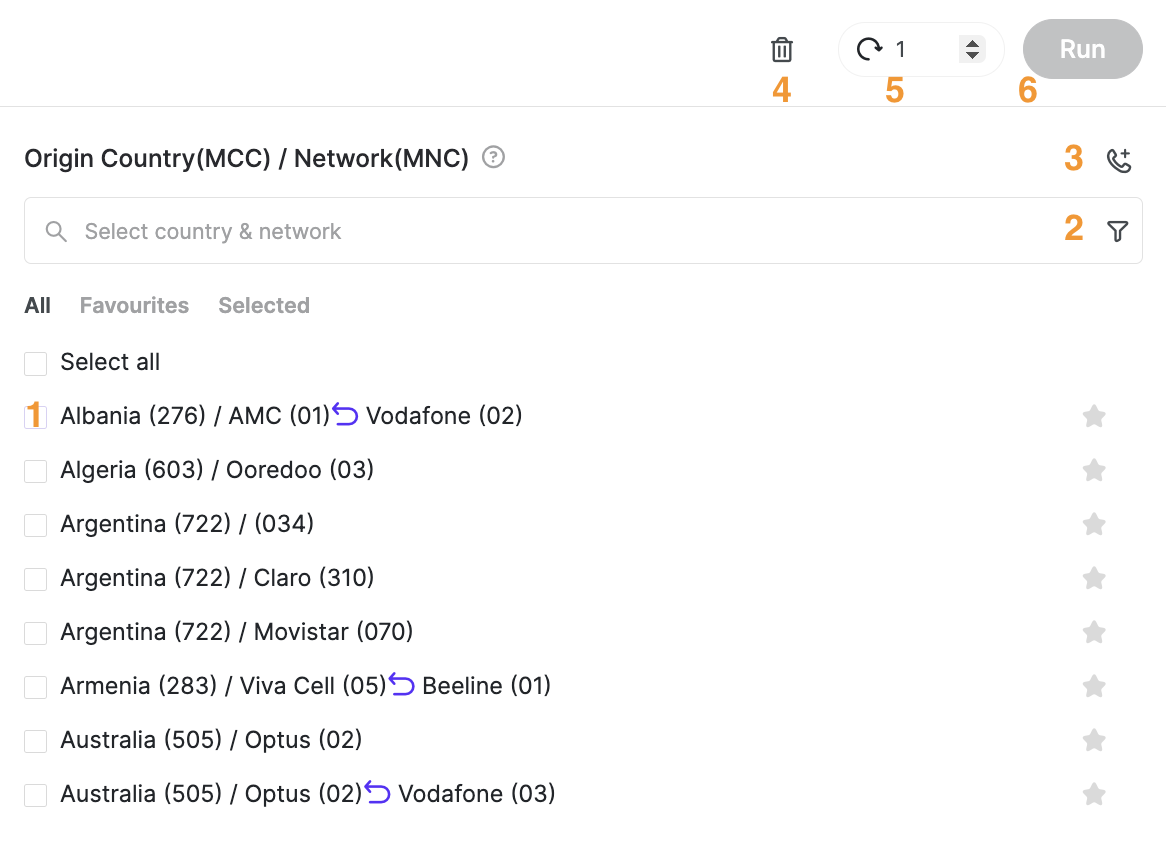
Task: Open the filter icon beside the search bar
Action: (x=1117, y=230)
